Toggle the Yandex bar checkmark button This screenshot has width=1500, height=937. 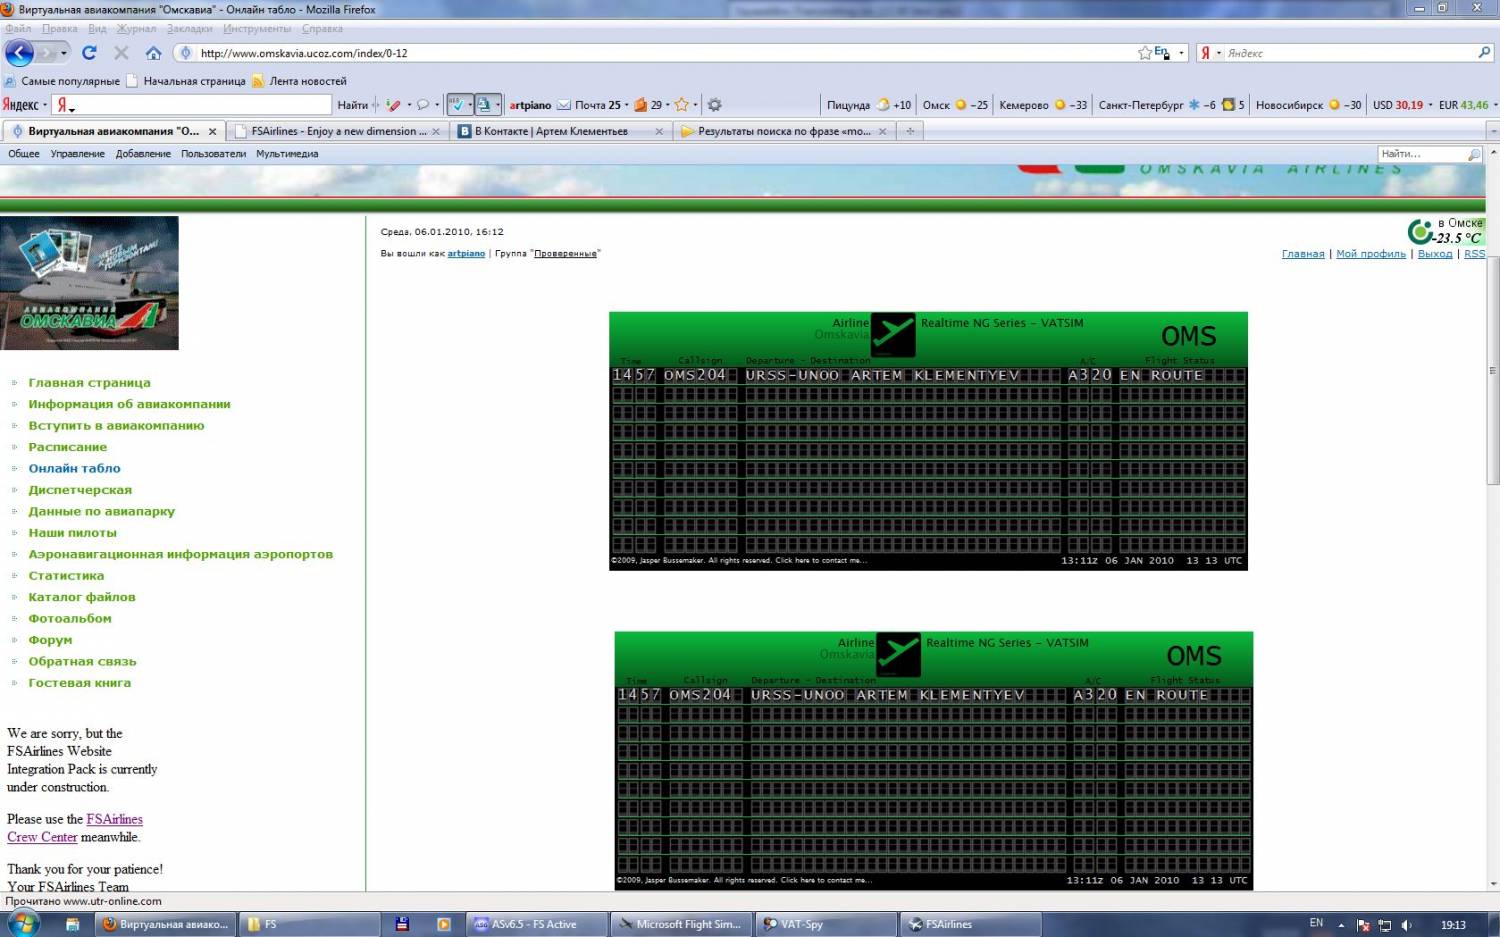click(x=456, y=105)
